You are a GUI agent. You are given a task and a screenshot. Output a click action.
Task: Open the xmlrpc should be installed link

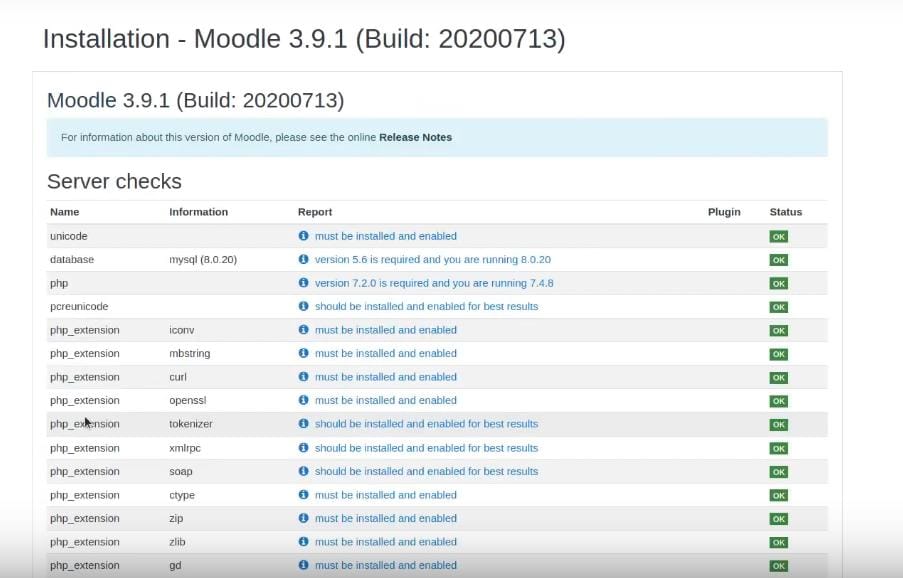click(x=426, y=448)
